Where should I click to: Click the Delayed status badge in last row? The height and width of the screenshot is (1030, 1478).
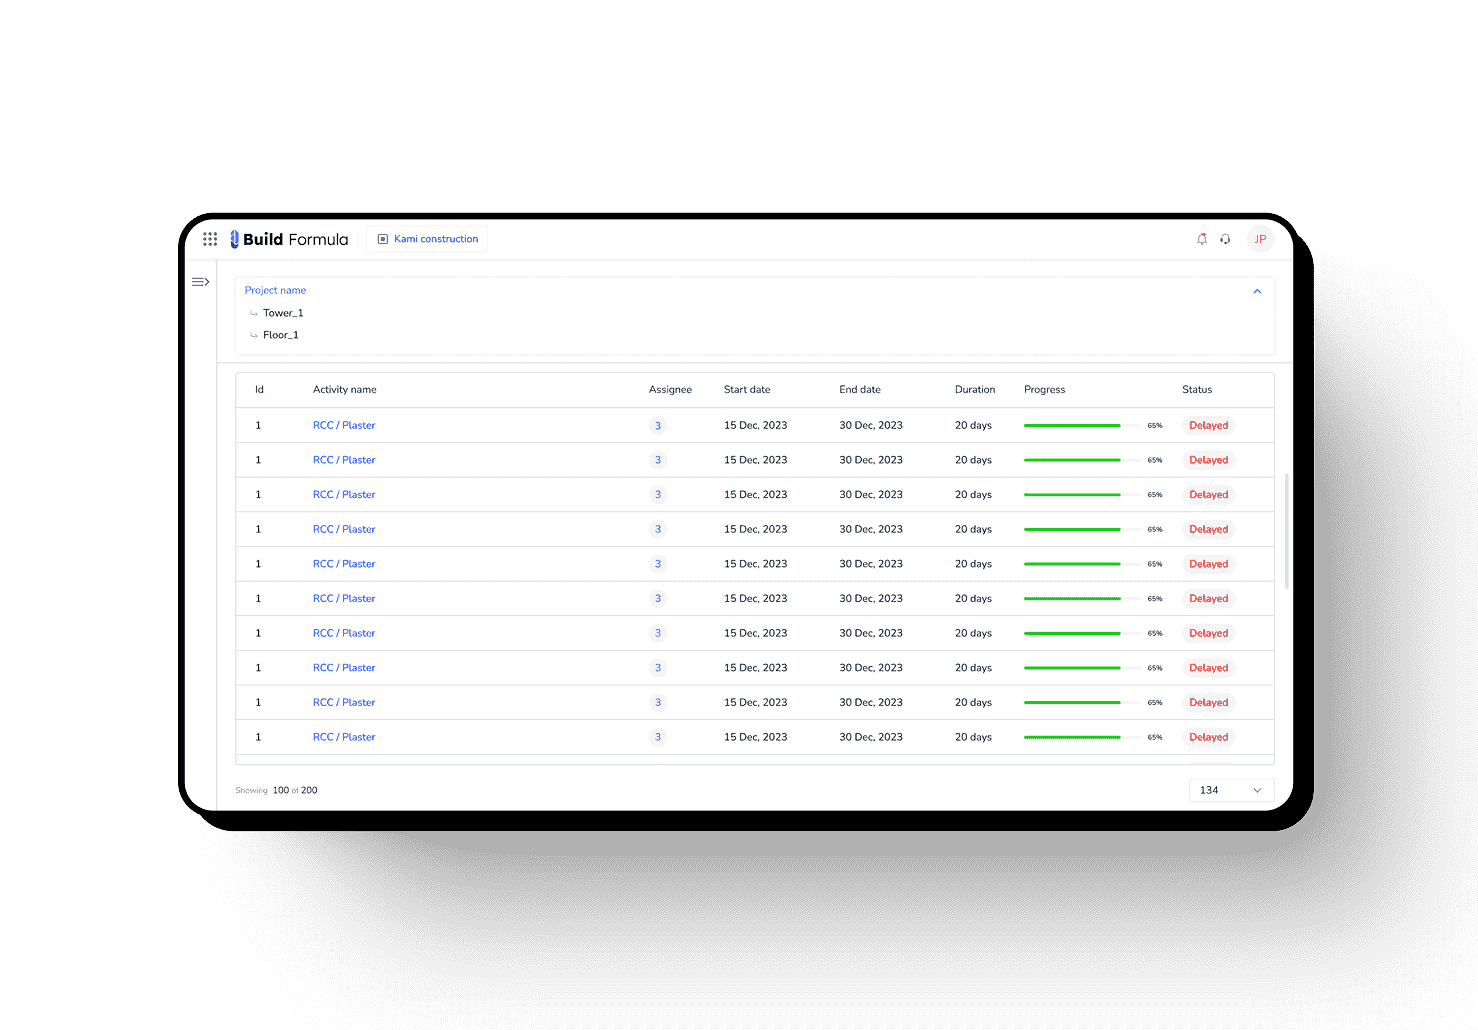click(x=1208, y=737)
